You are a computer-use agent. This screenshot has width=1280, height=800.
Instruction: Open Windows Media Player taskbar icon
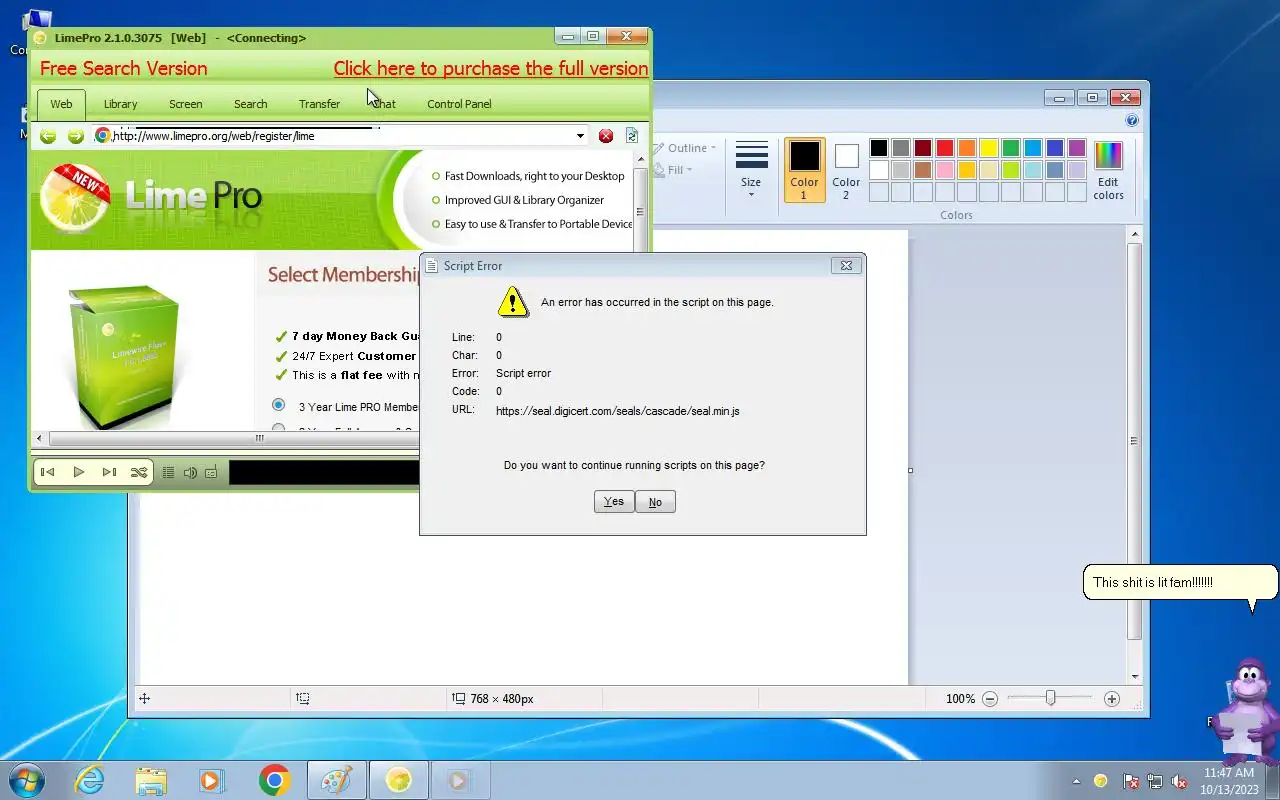coord(212,780)
